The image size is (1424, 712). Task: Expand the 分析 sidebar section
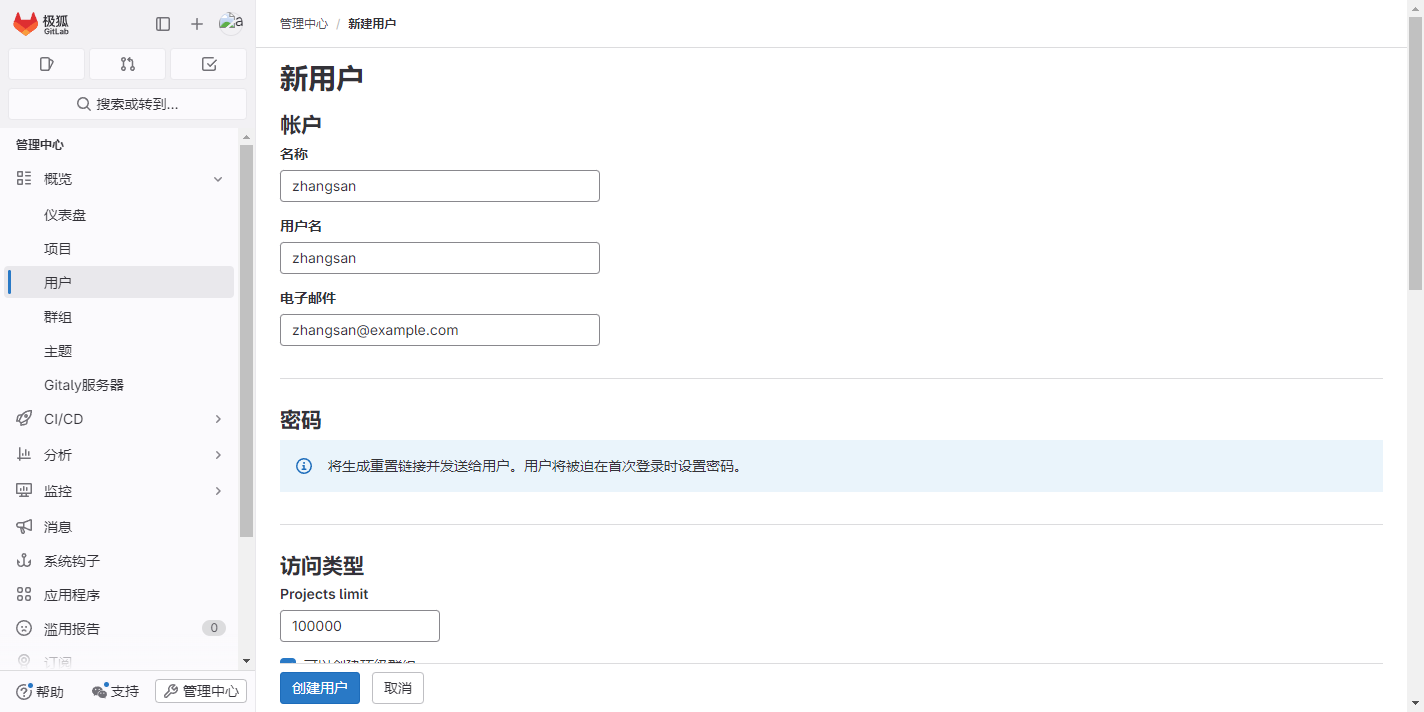click(218, 455)
